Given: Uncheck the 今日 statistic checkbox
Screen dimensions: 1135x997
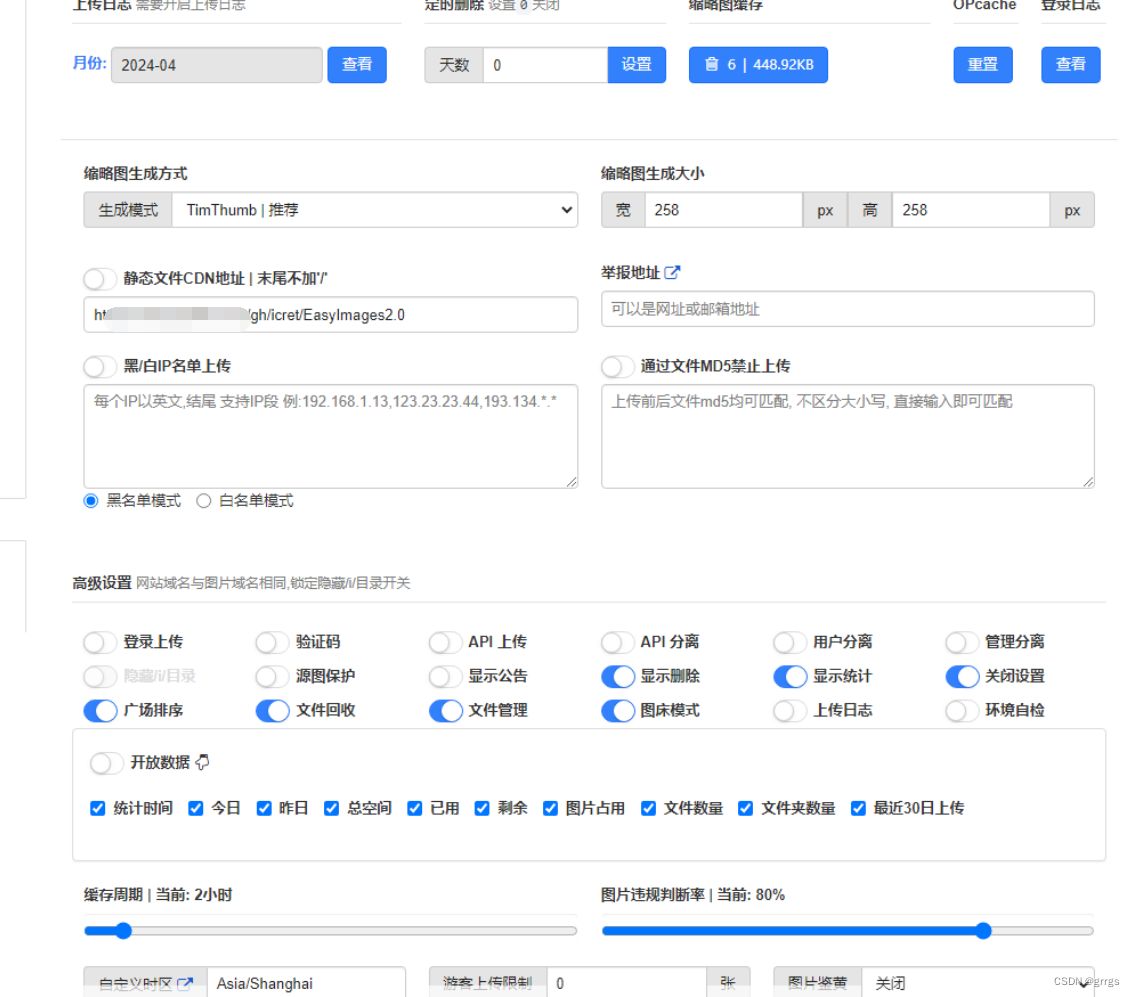Looking at the screenshot, I should [x=195, y=808].
